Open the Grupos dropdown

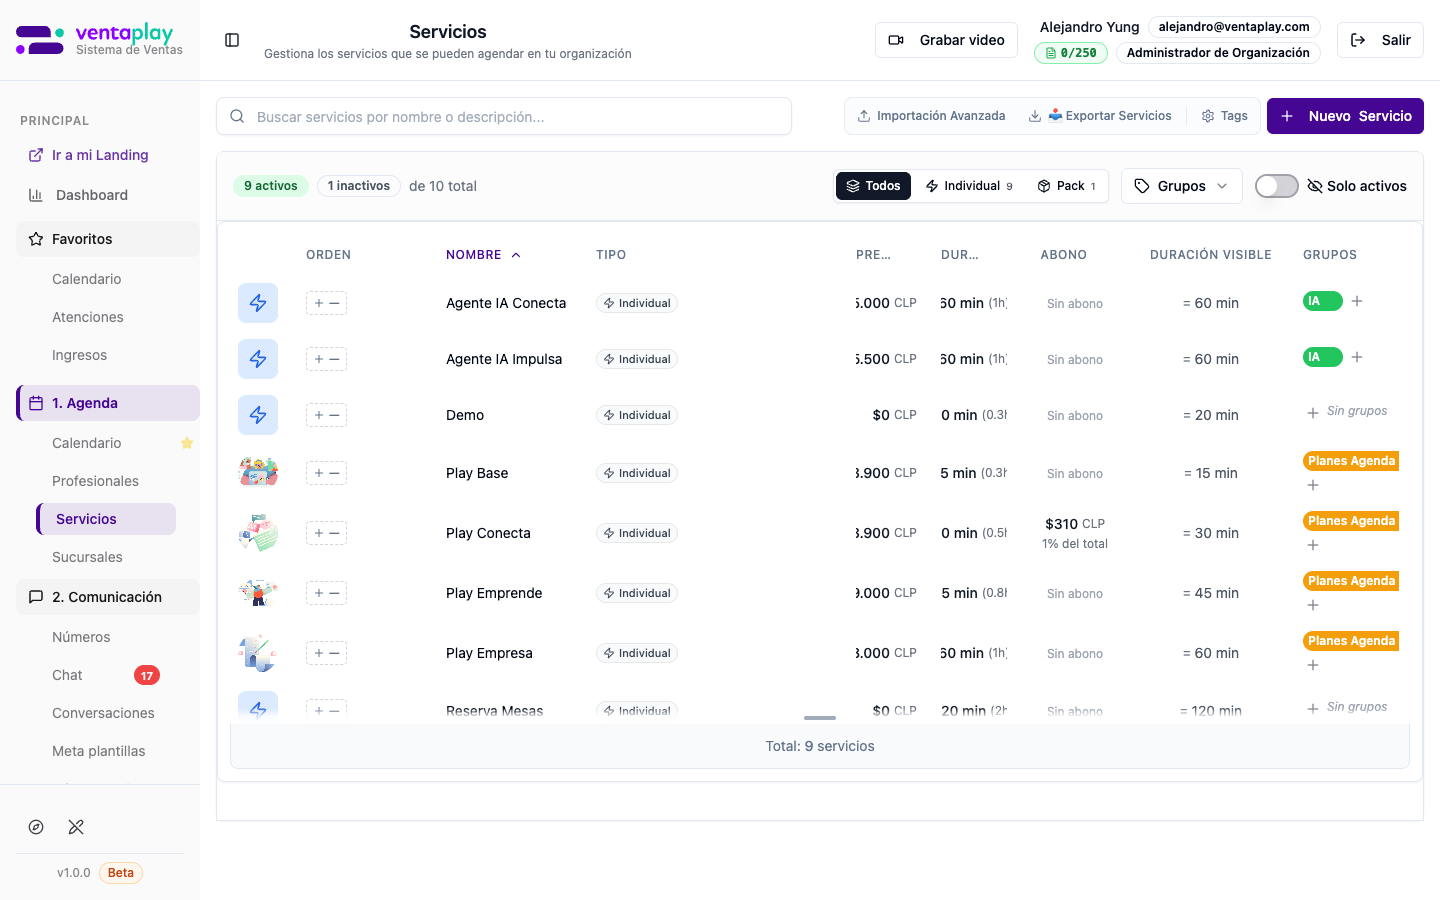click(x=1181, y=186)
